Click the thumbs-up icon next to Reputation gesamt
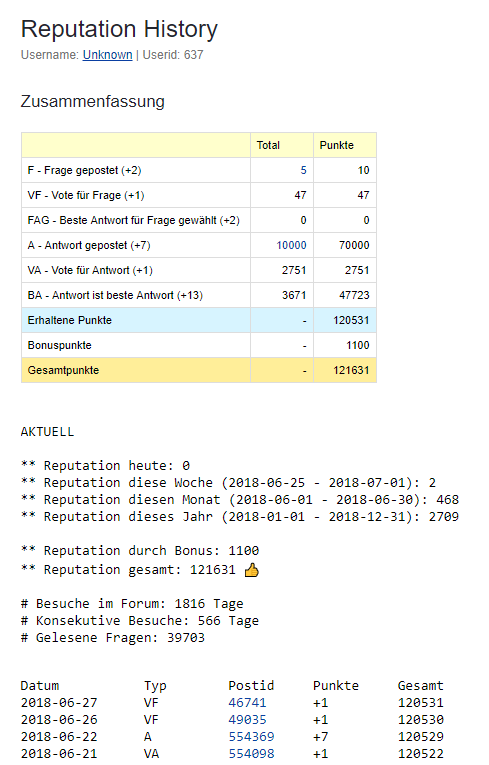 click(252, 569)
